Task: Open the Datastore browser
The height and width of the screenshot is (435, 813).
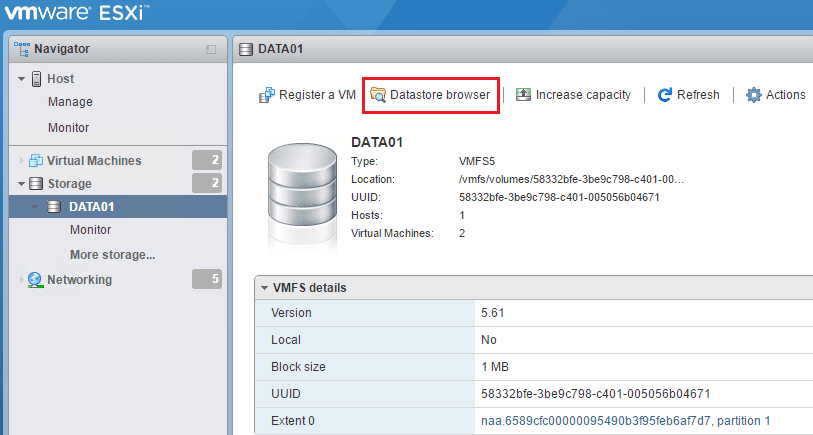Action: [430, 95]
